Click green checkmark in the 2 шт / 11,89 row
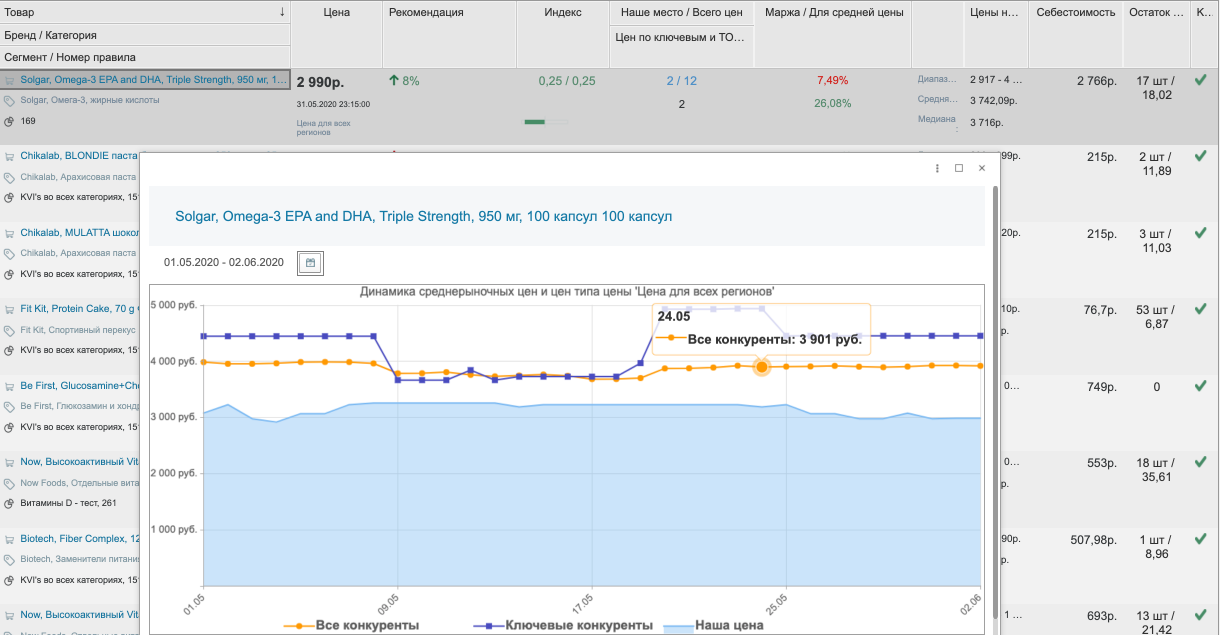The height and width of the screenshot is (635, 1220). (1200, 156)
